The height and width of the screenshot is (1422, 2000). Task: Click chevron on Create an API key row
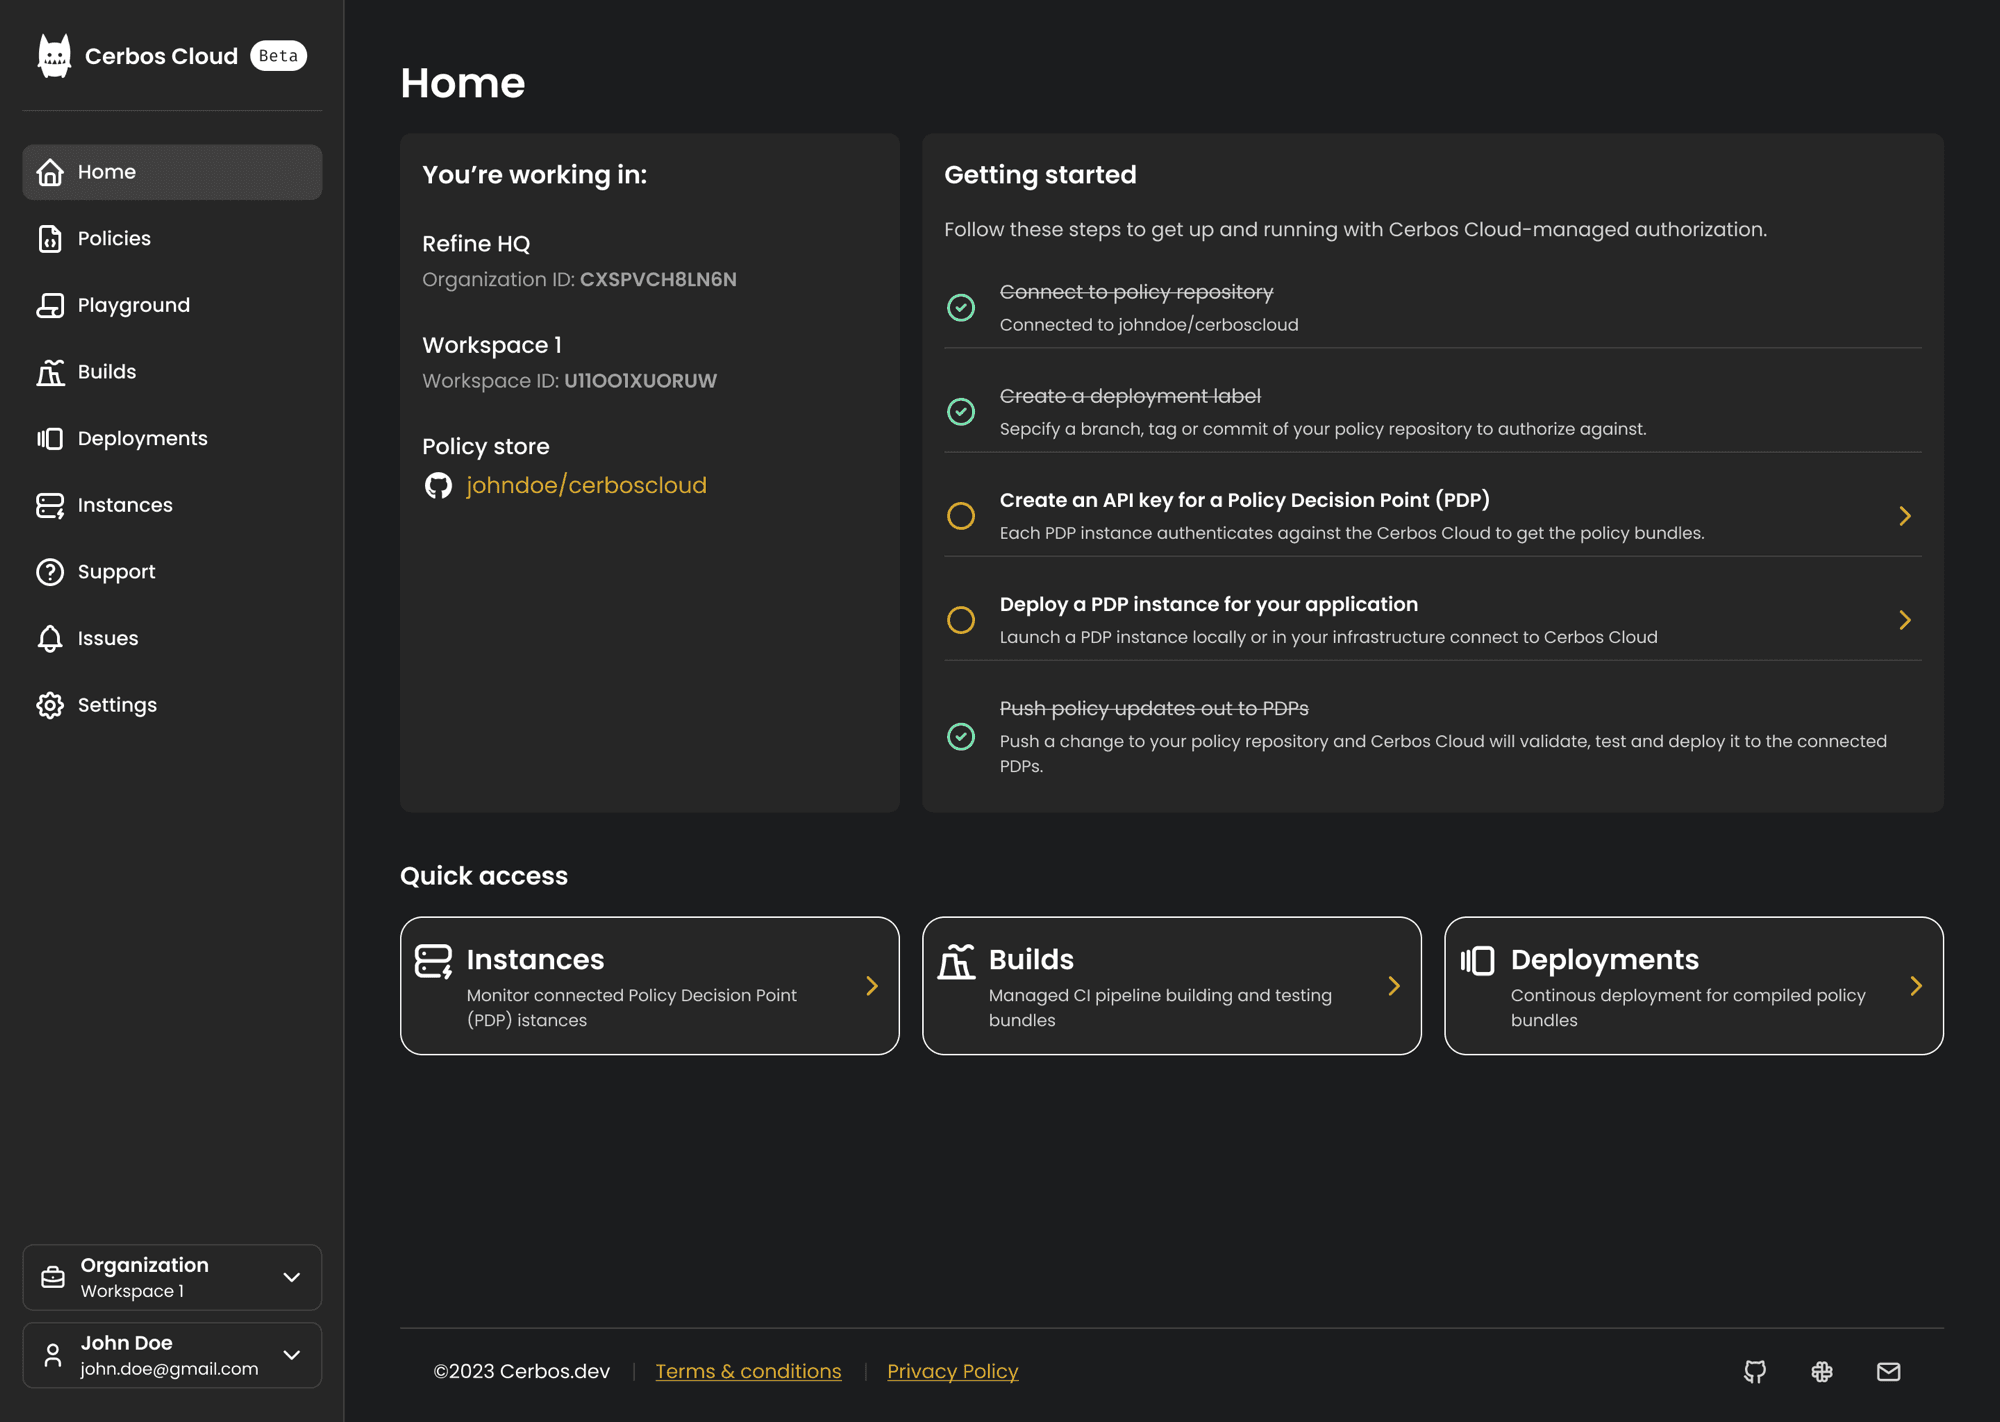click(x=1905, y=516)
